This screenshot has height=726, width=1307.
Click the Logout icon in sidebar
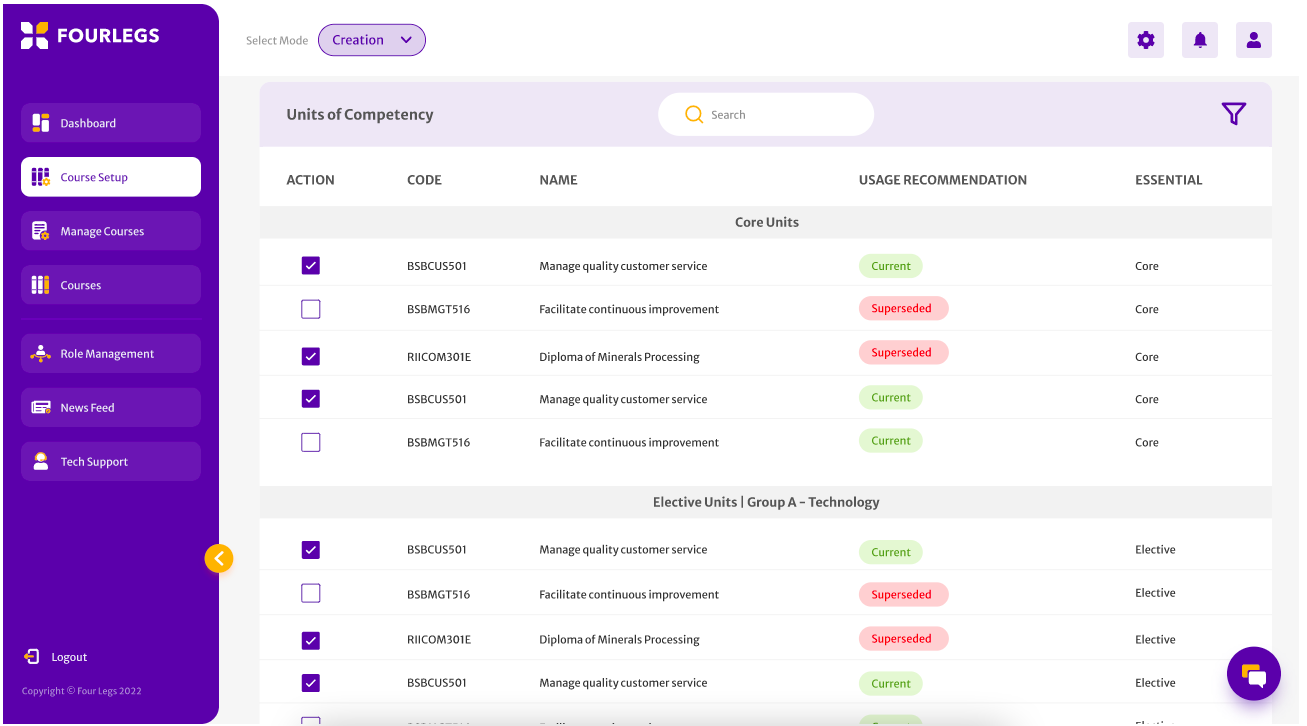click(x=32, y=657)
